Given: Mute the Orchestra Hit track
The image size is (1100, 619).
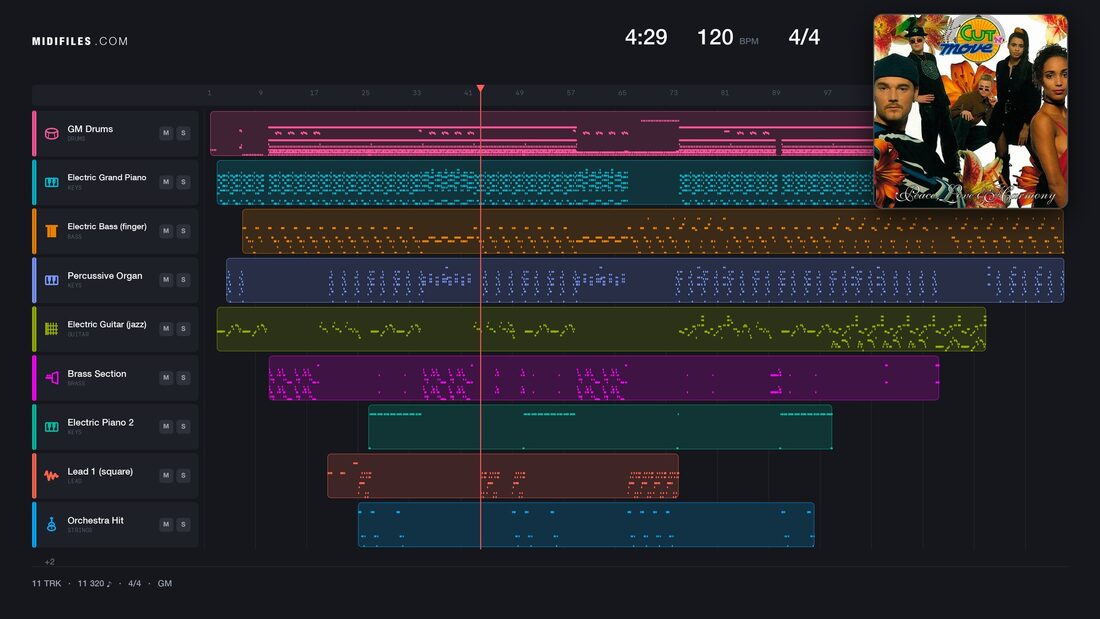Looking at the screenshot, I should click(166, 524).
